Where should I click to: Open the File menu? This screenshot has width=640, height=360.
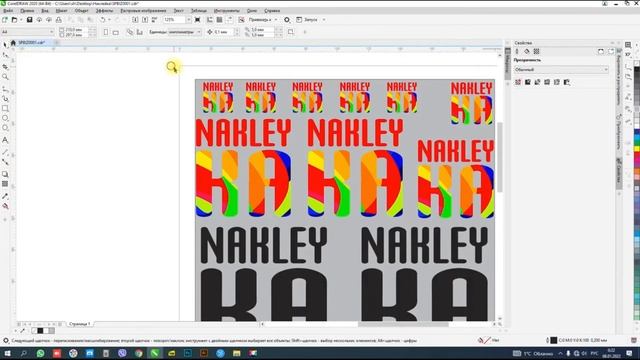[8, 11]
